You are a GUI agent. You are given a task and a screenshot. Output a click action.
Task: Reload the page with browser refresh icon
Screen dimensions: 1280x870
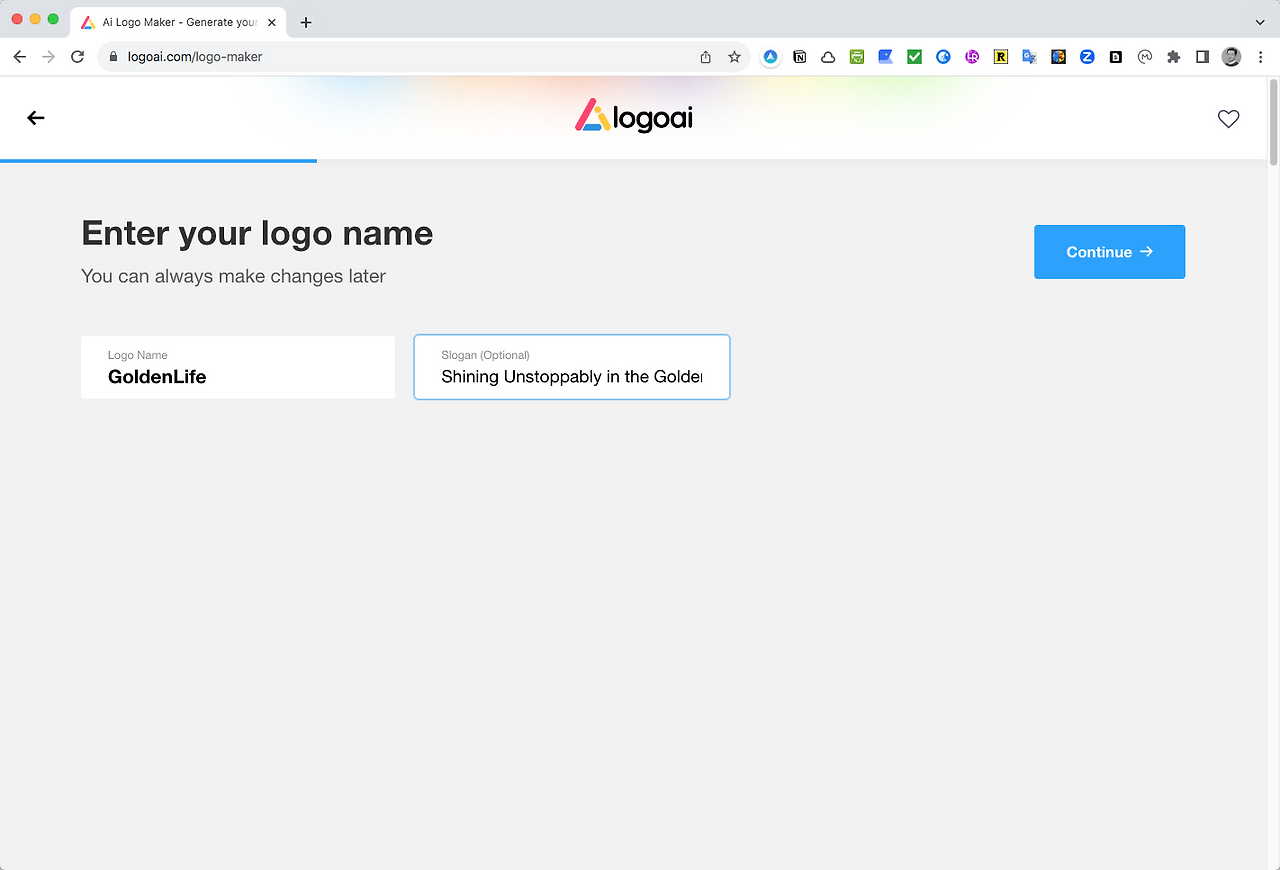[77, 57]
